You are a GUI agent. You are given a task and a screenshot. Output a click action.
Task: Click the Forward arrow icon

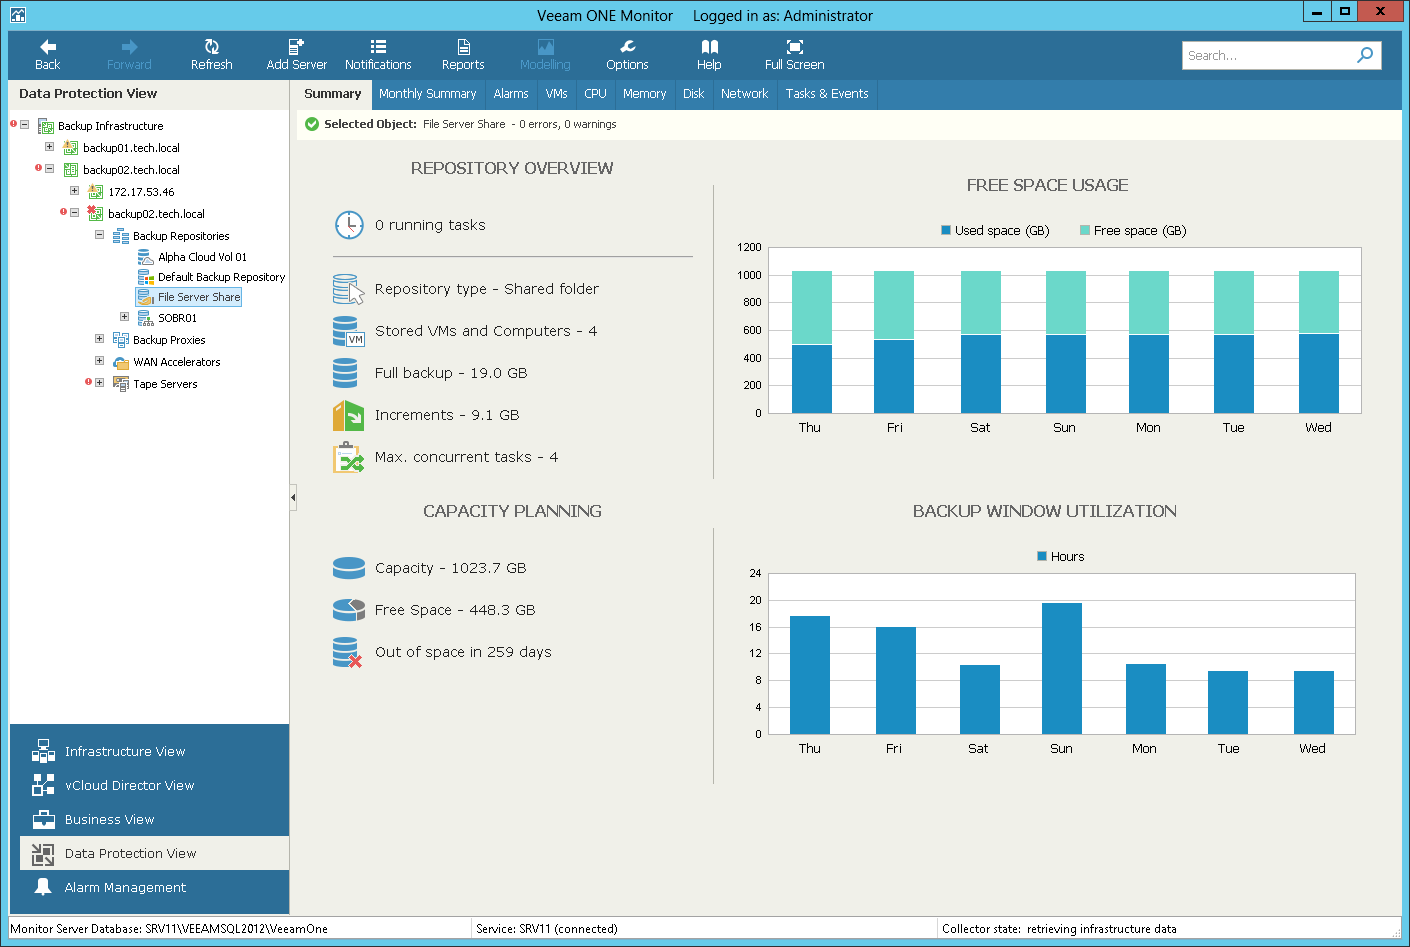pyautogui.click(x=129, y=47)
